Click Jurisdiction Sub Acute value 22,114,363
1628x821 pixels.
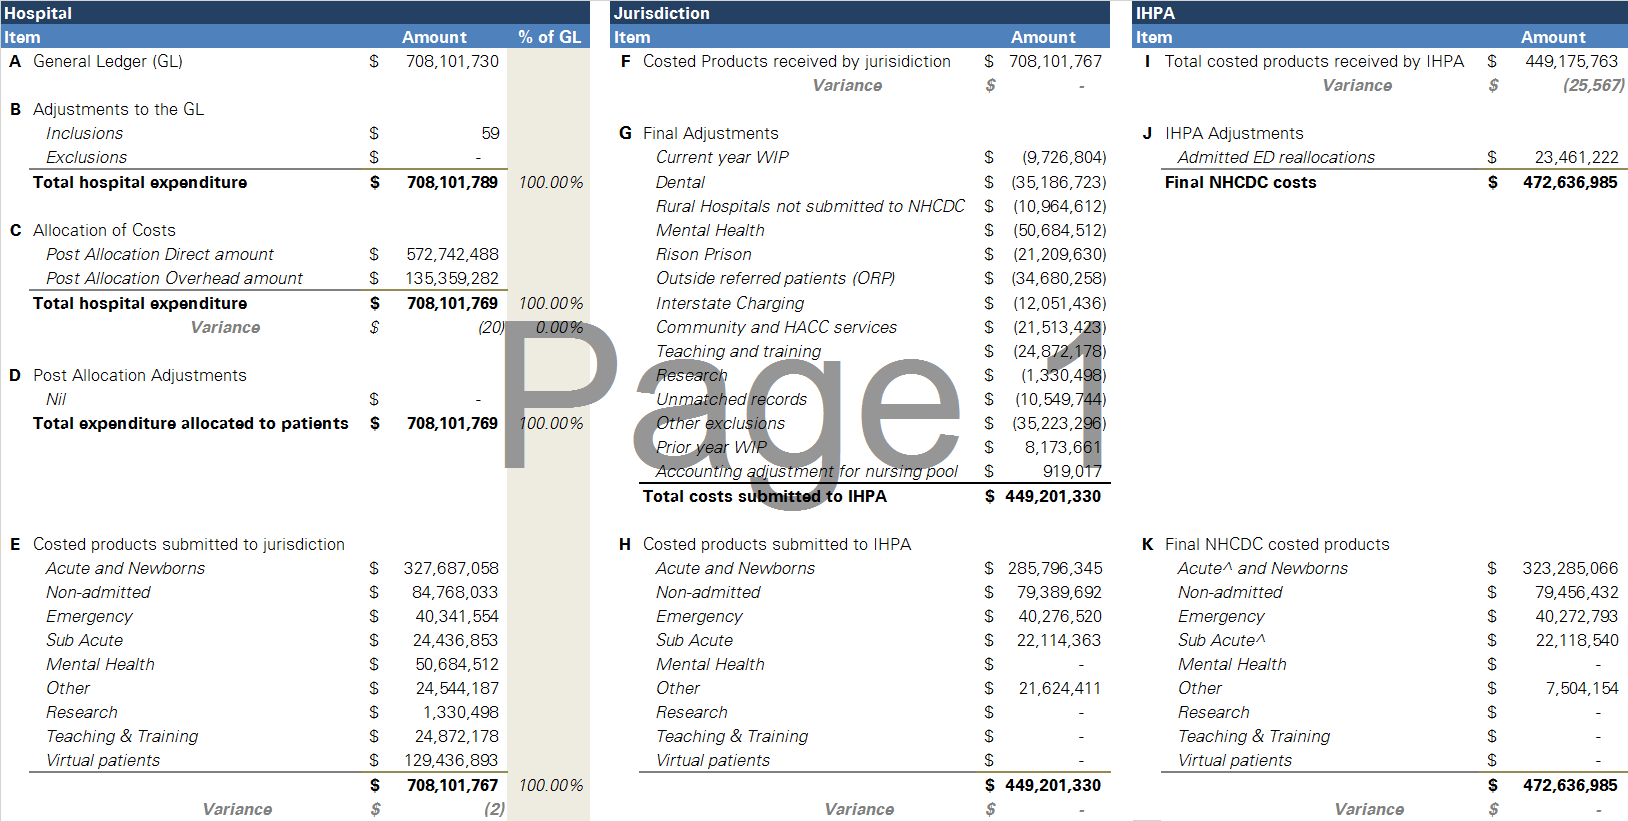1059,640
